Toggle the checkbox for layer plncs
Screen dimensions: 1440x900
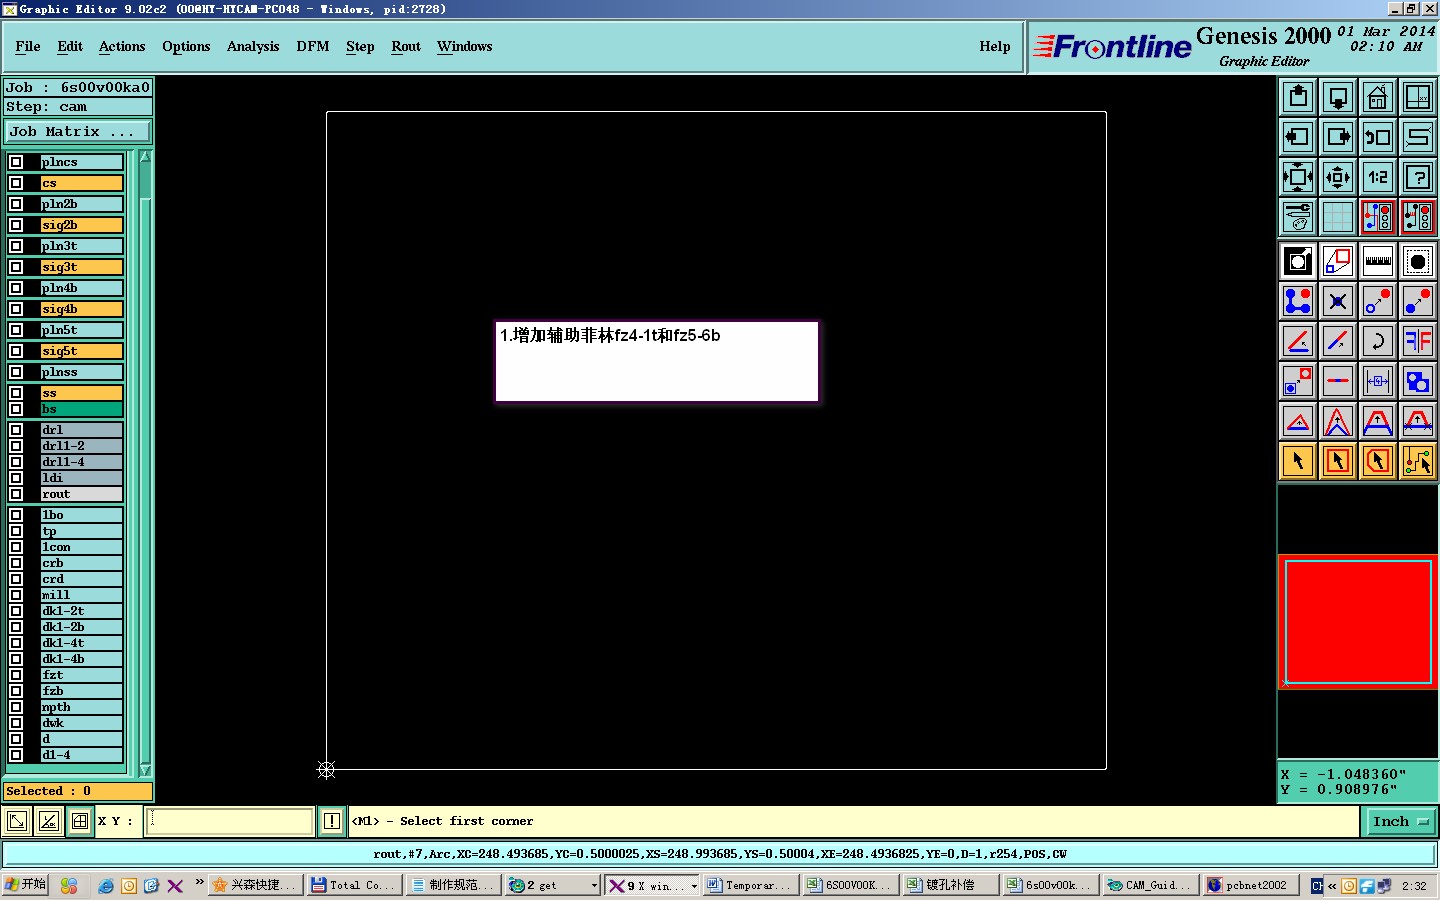pyautogui.click(x=16, y=162)
